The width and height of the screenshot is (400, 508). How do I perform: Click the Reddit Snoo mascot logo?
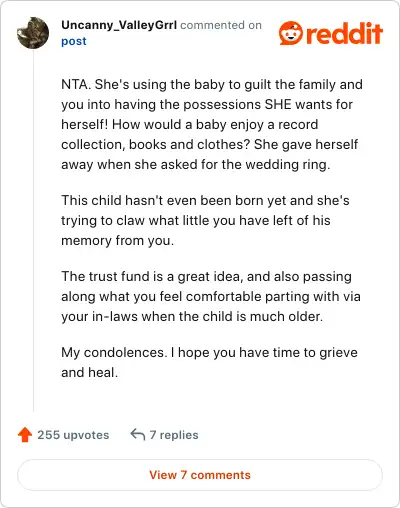291,33
